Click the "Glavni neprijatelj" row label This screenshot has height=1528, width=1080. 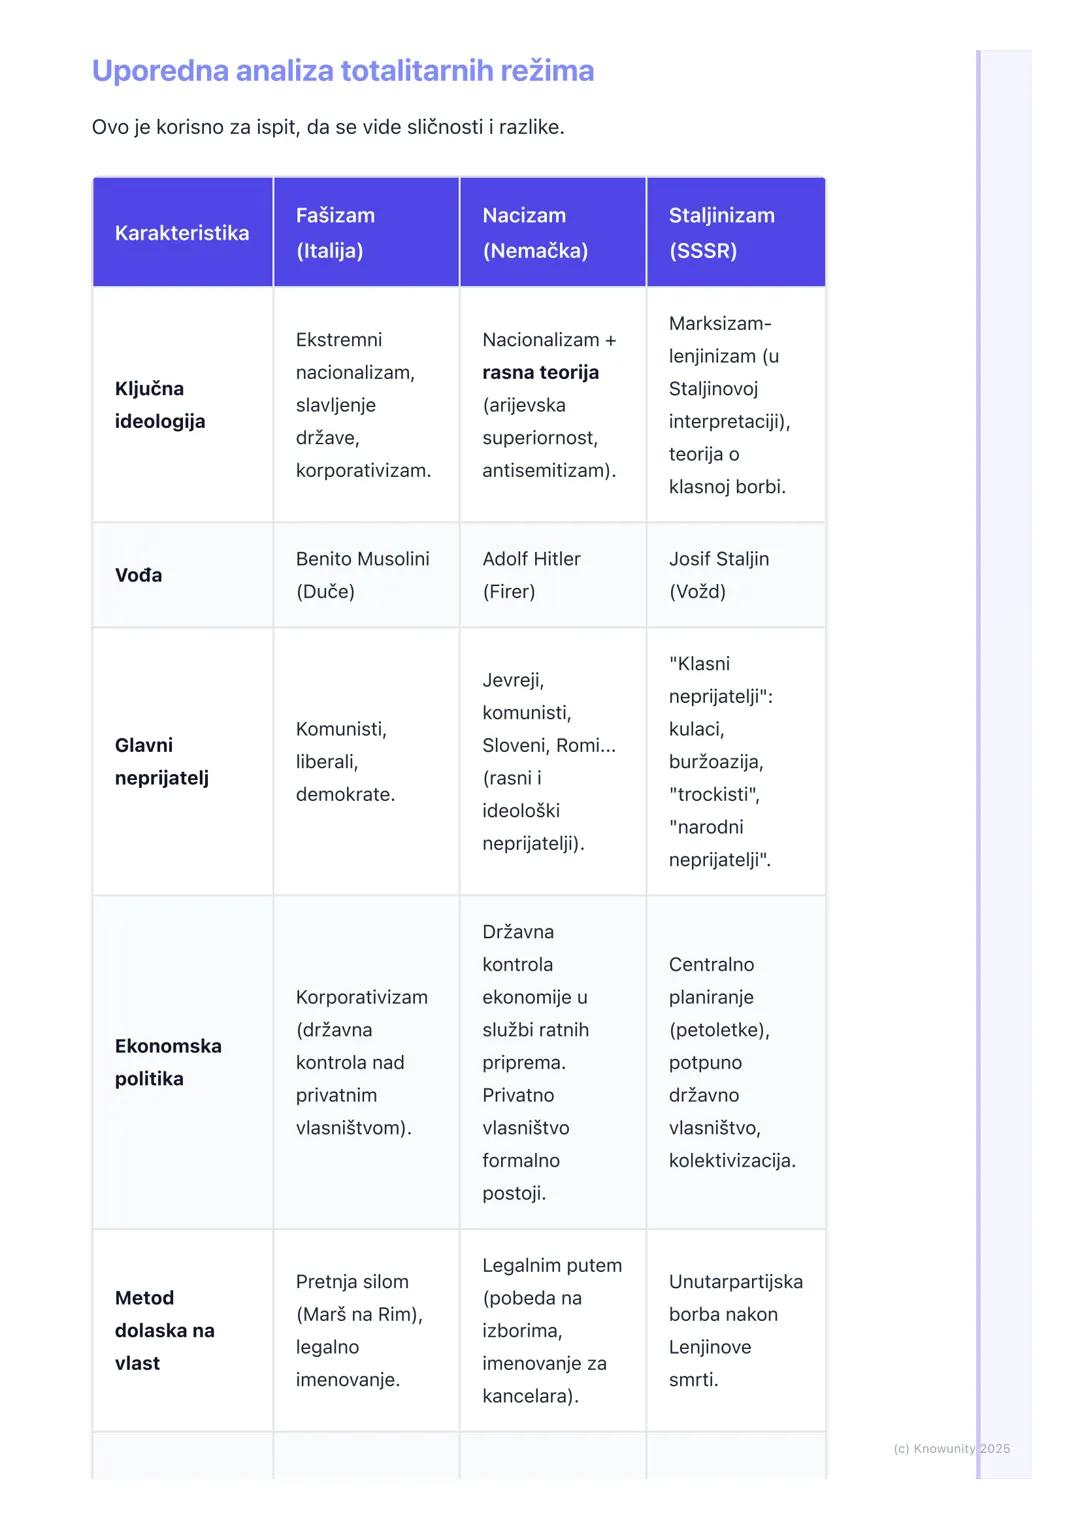[161, 761]
